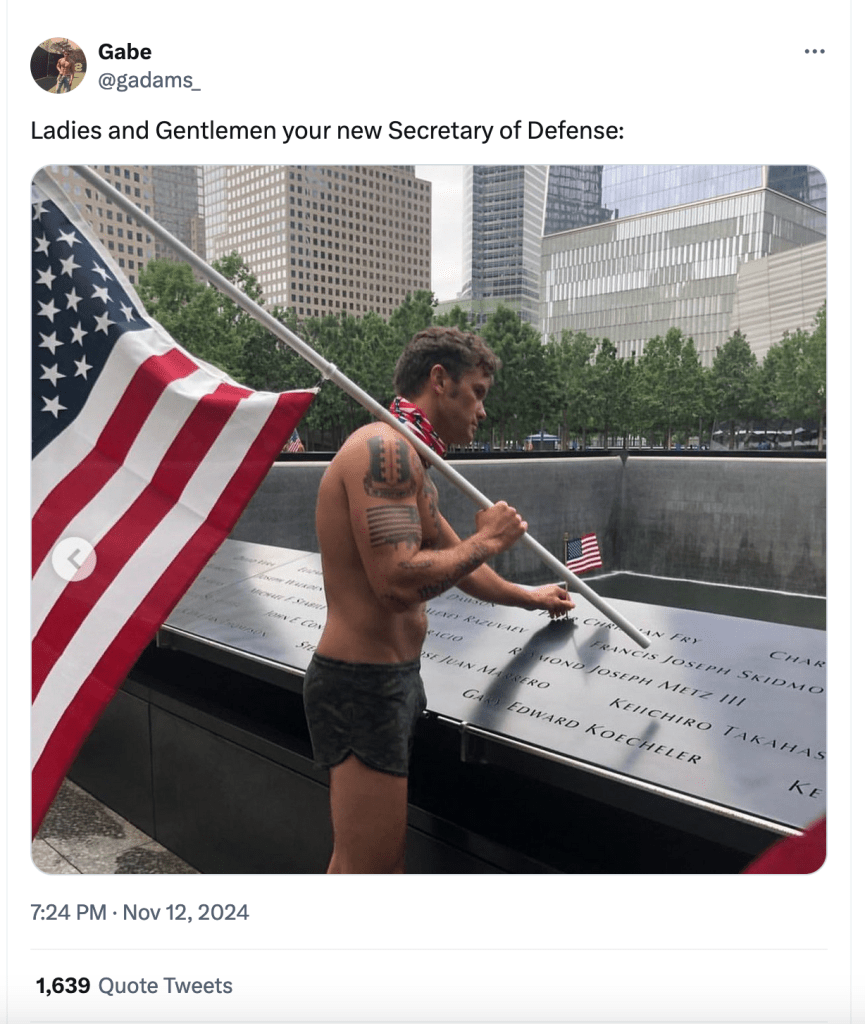Select the tweet text about Secretary of Defense
Screen dimensions: 865x1024
point(327,131)
